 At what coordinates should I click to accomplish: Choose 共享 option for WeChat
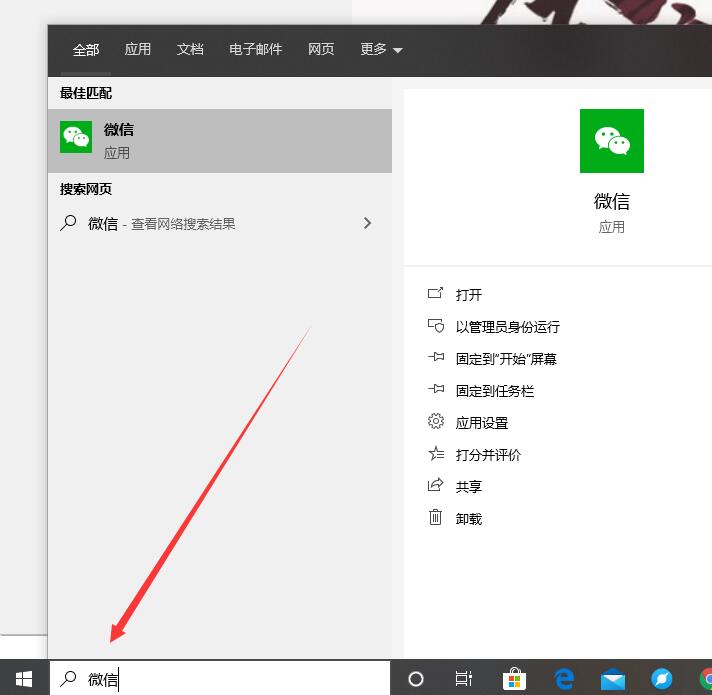tap(469, 487)
